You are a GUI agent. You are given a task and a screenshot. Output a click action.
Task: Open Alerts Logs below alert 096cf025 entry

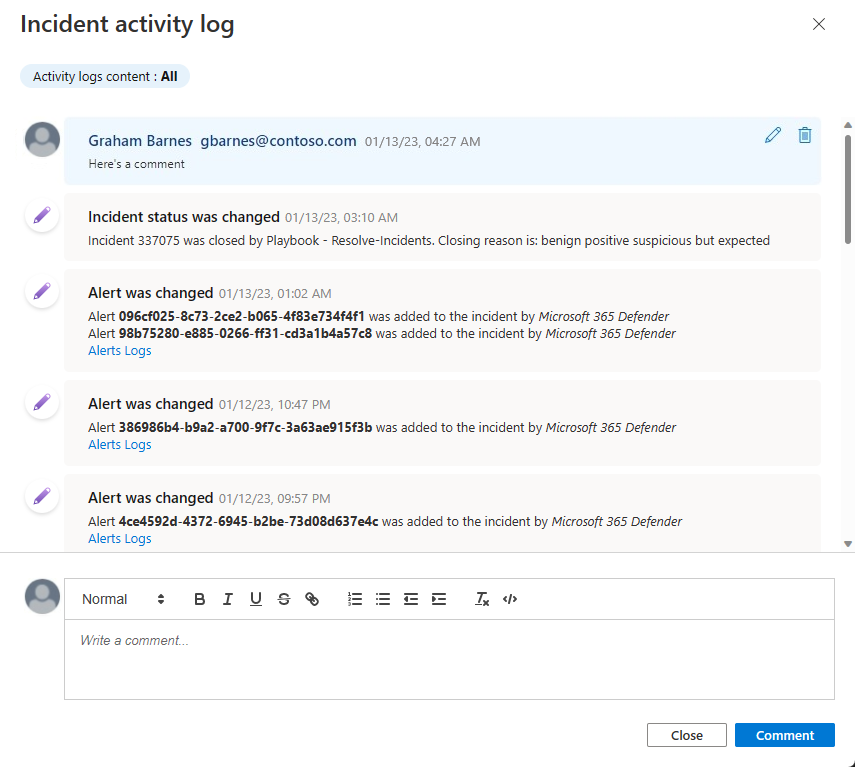tap(119, 350)
